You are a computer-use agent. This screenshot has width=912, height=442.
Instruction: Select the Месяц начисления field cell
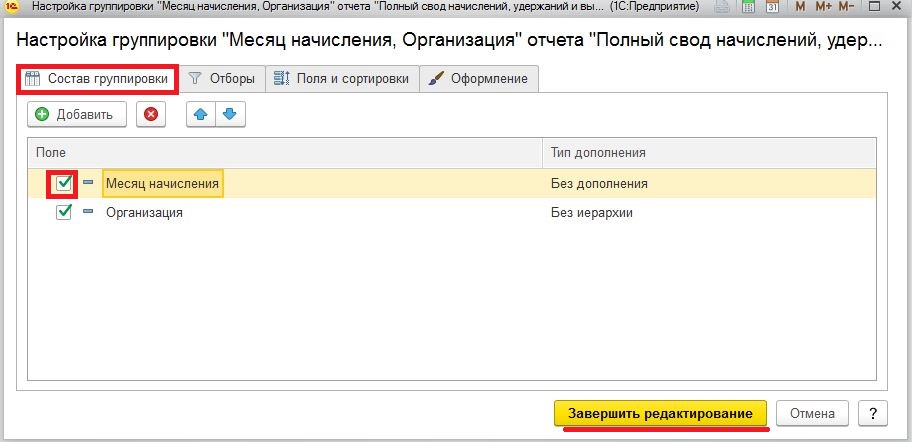coord(162,184)
